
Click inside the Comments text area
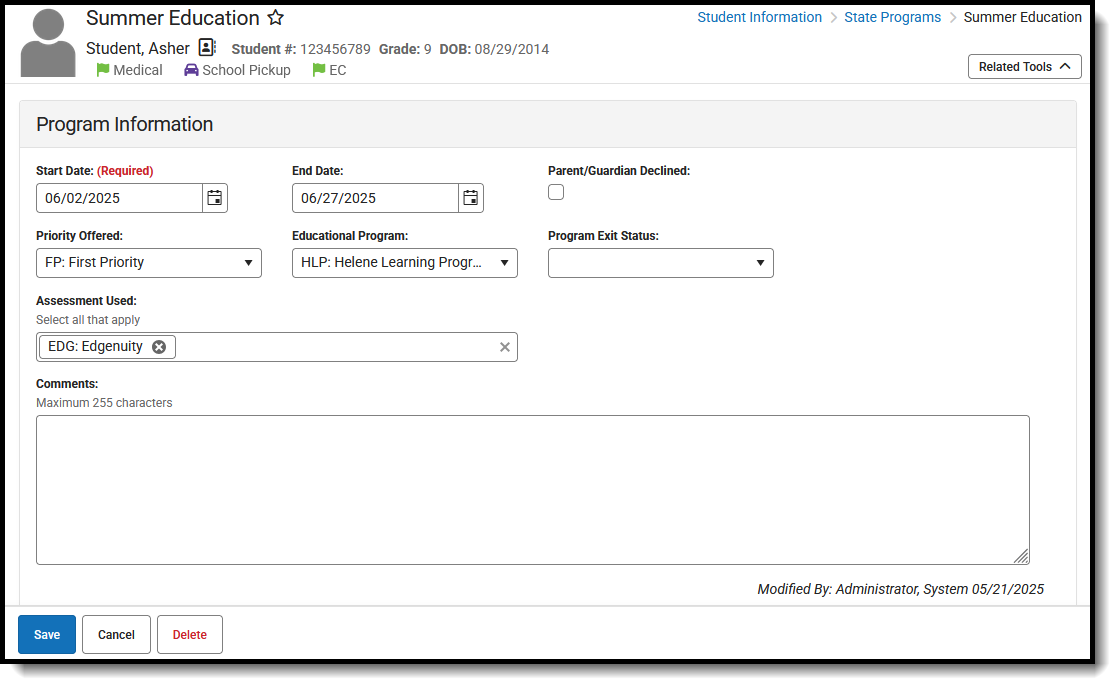pos(533,490)
